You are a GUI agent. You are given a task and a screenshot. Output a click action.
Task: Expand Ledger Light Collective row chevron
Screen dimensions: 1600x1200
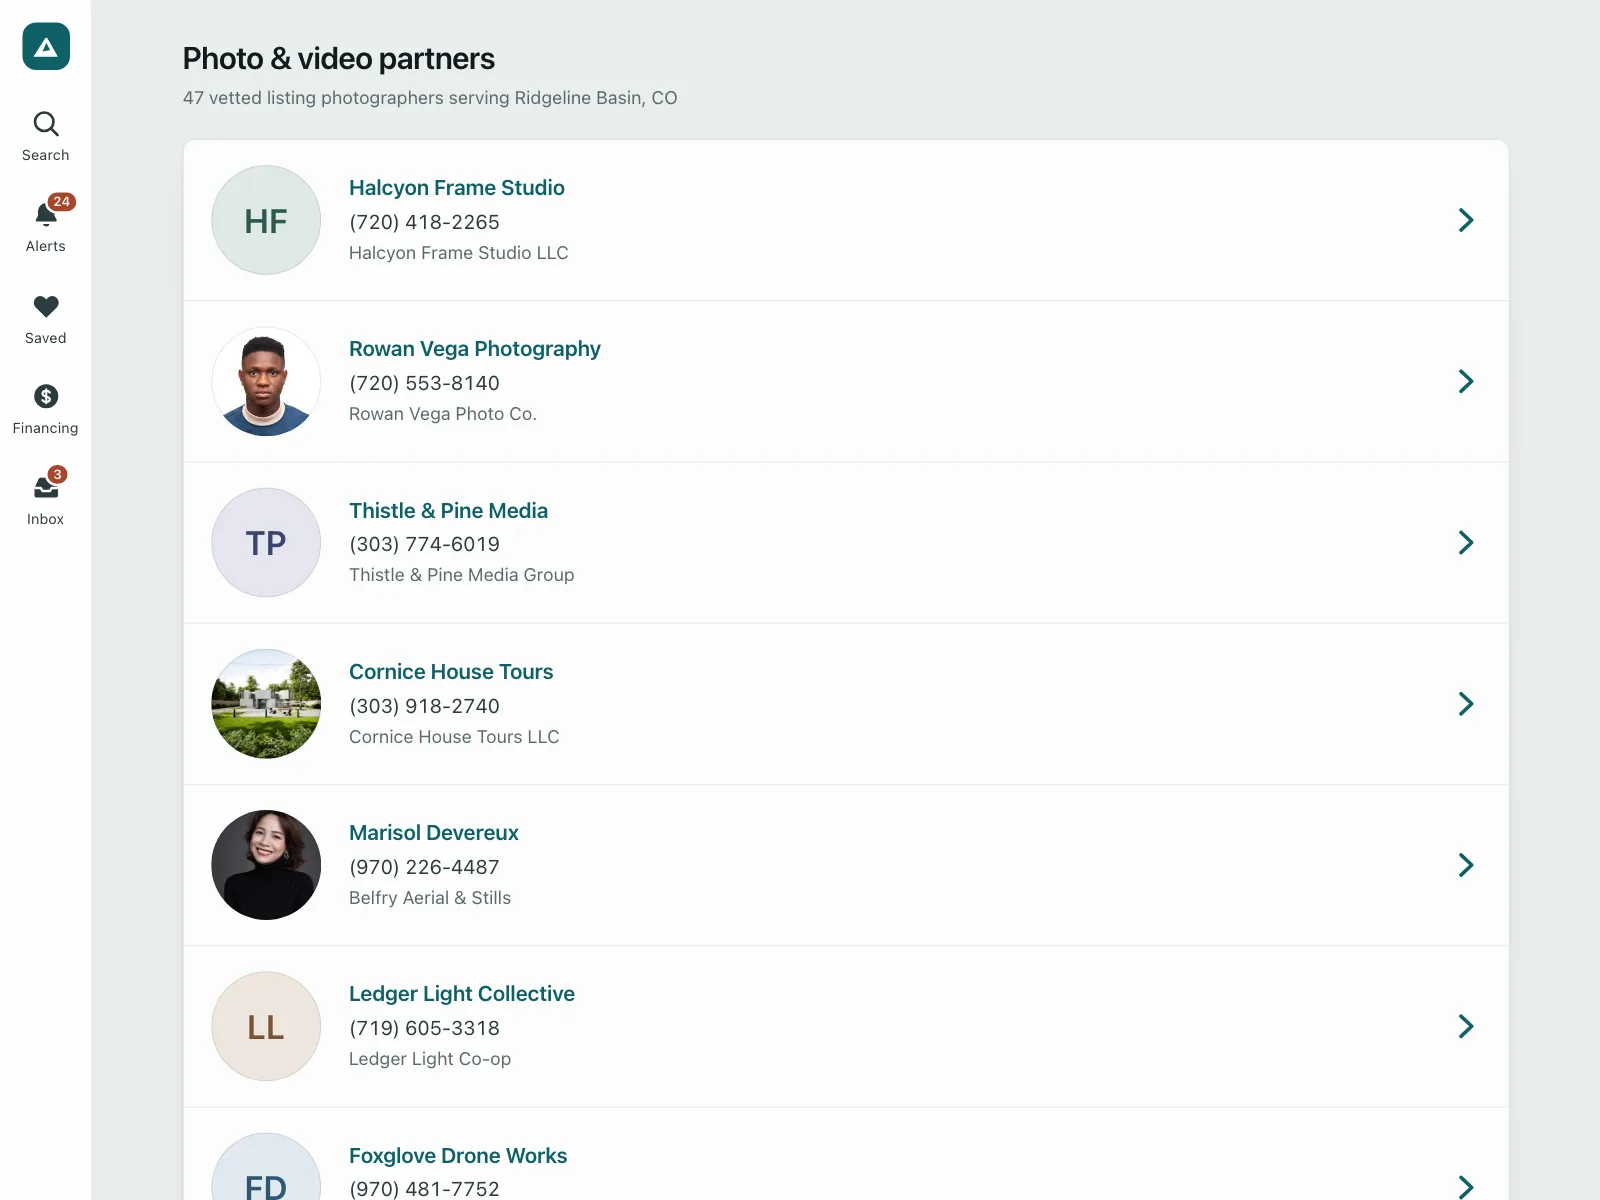pos(1466,1026)
